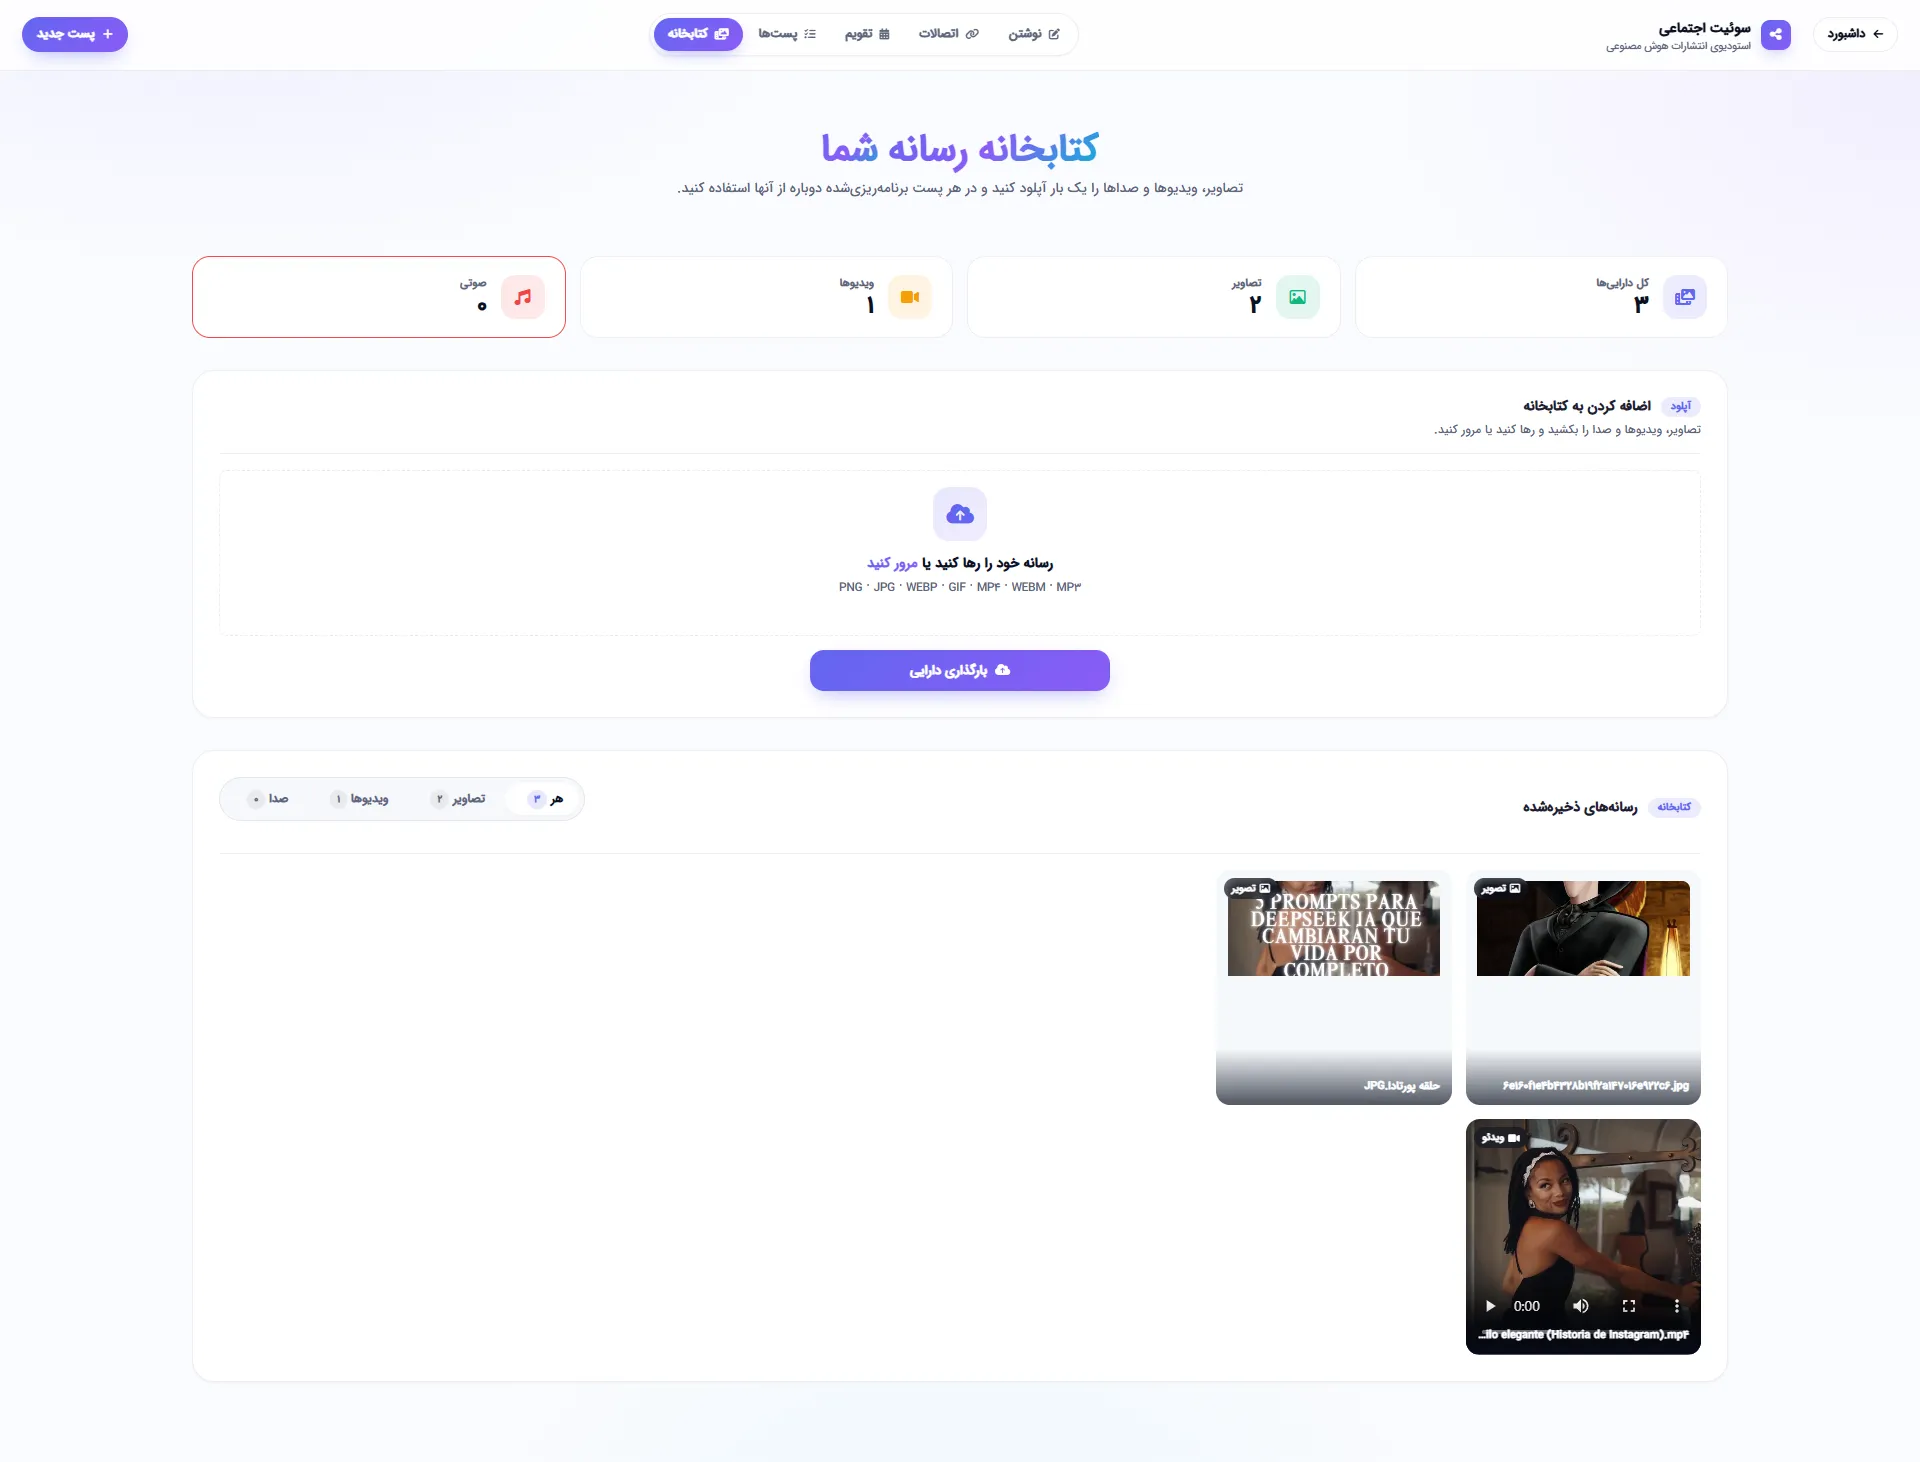1920x1462 pixels.
Task: Click the کل دارایی‌ها stat card label
Action: click(x=1622, y=283)
